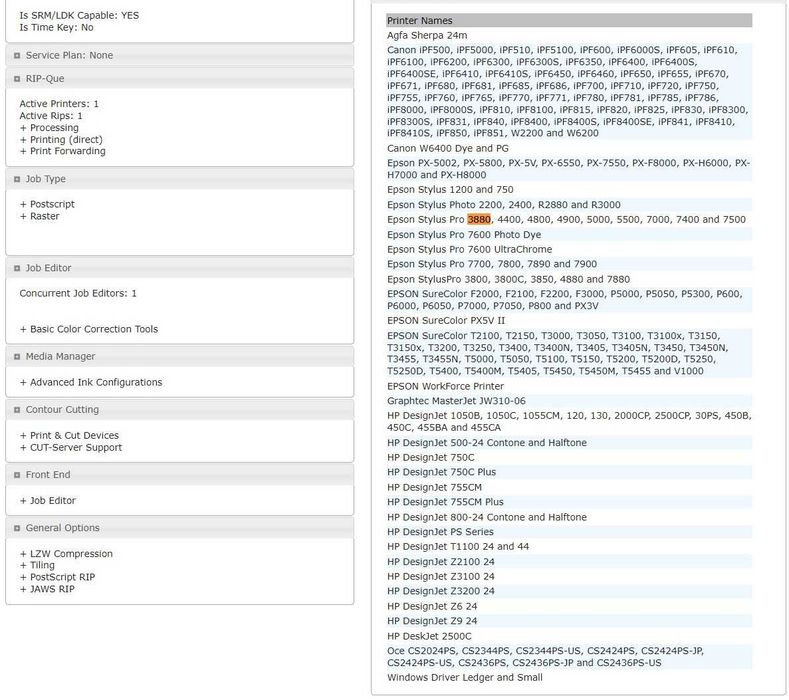Screen dimensions: 789x700
Task: Click the + JAWS RIP option
Action: tap(47, 589)
